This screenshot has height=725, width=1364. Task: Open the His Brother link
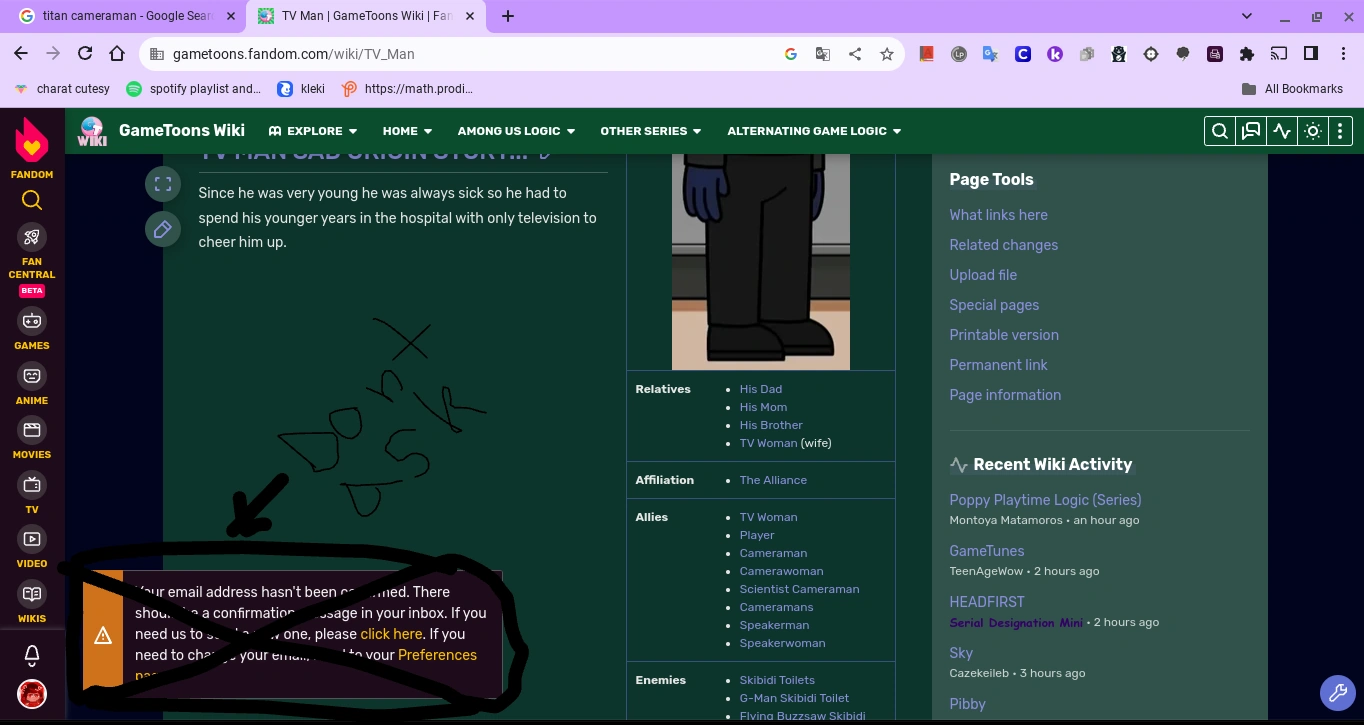point(771,425)
